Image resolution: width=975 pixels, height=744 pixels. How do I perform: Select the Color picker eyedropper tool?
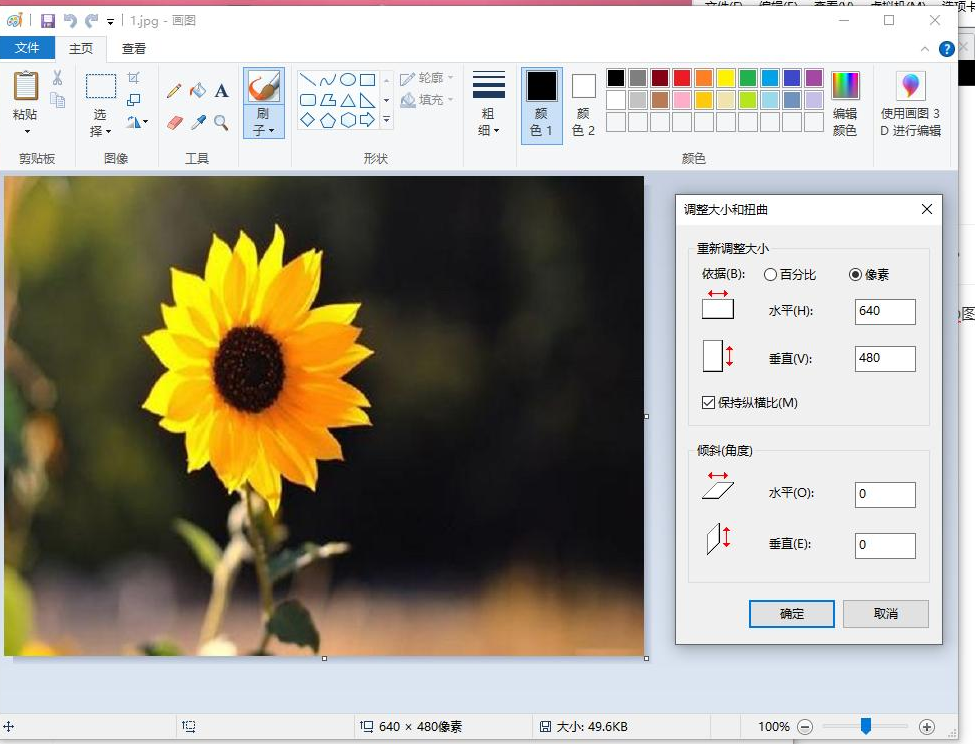pos(198,122)
